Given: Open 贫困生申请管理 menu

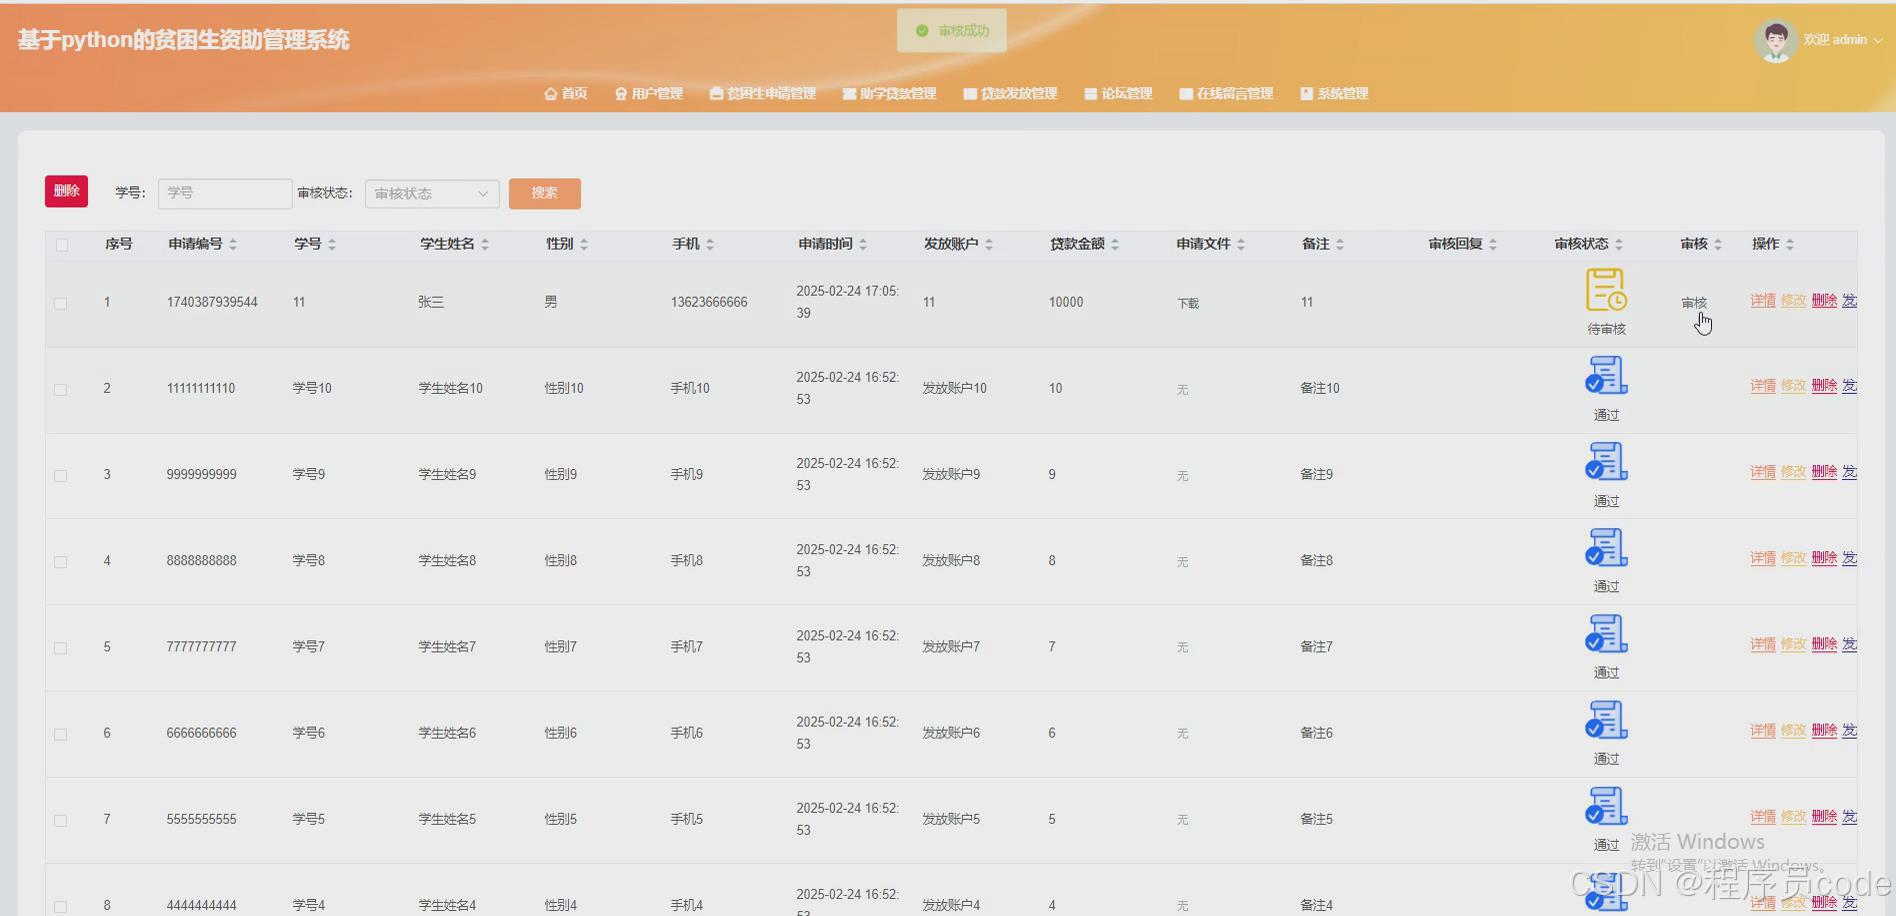Looking at the screenshot, I should 762,93.
